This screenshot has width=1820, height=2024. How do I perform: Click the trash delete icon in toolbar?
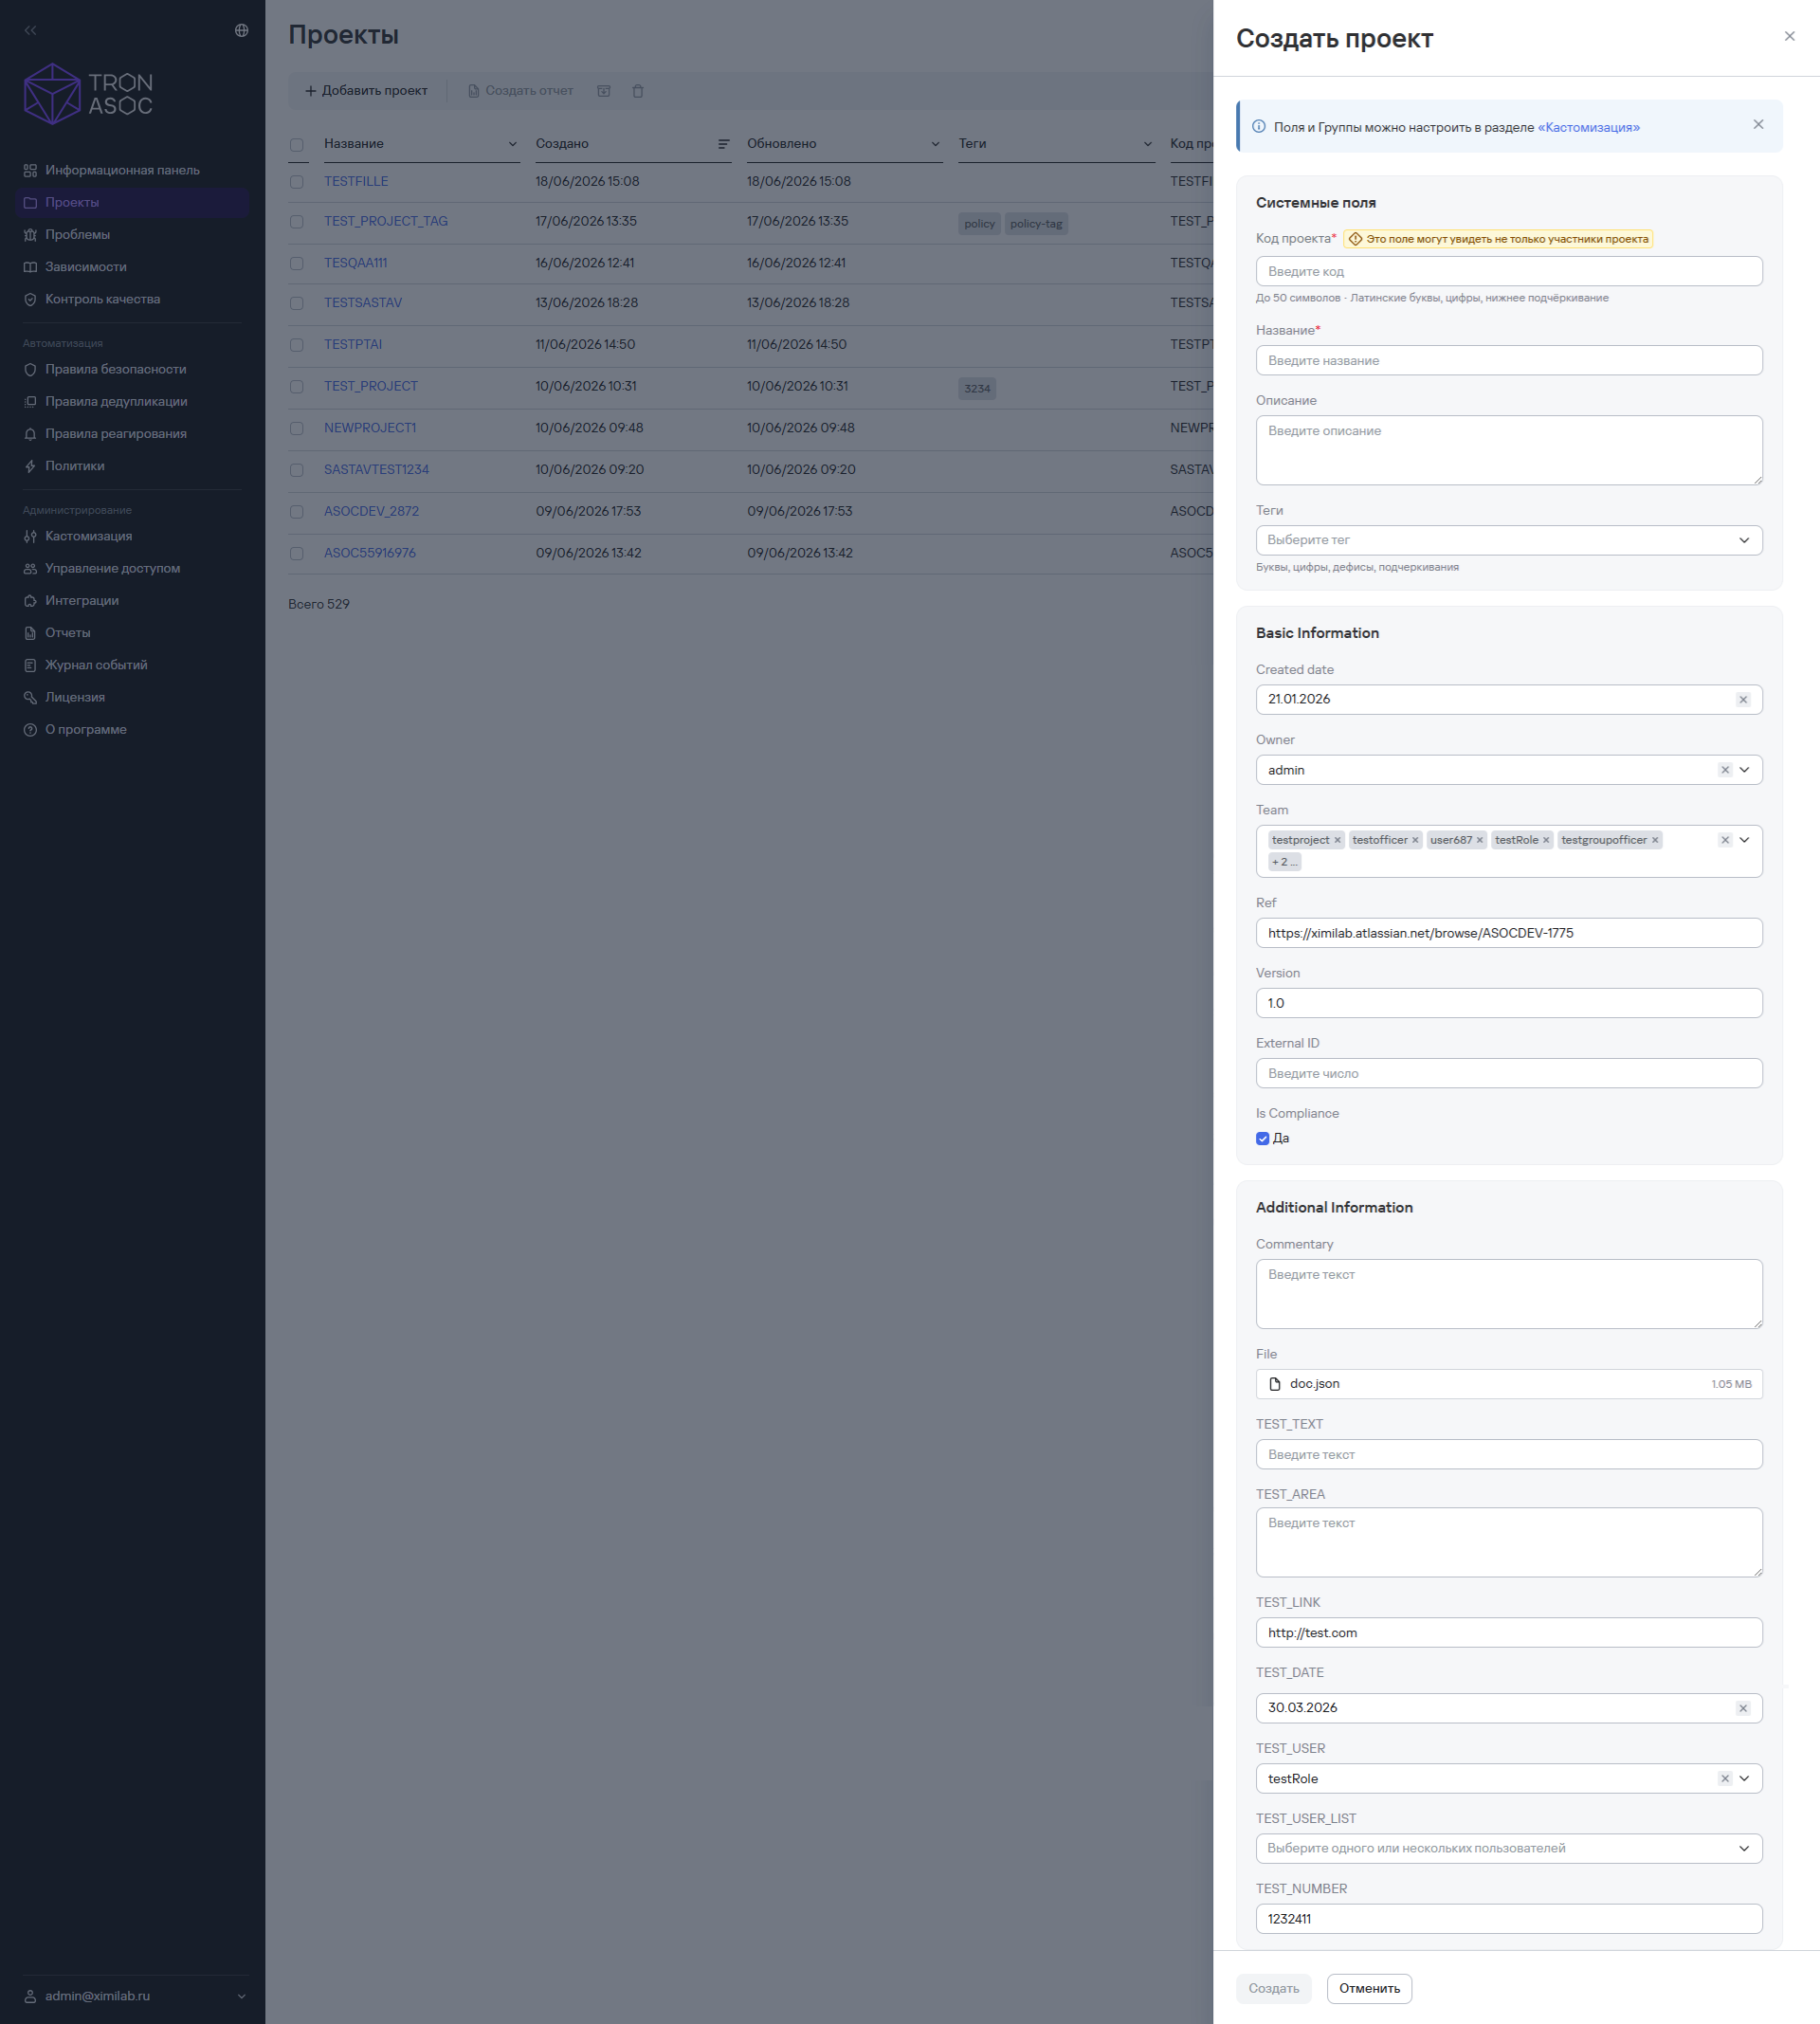point(638,91)
